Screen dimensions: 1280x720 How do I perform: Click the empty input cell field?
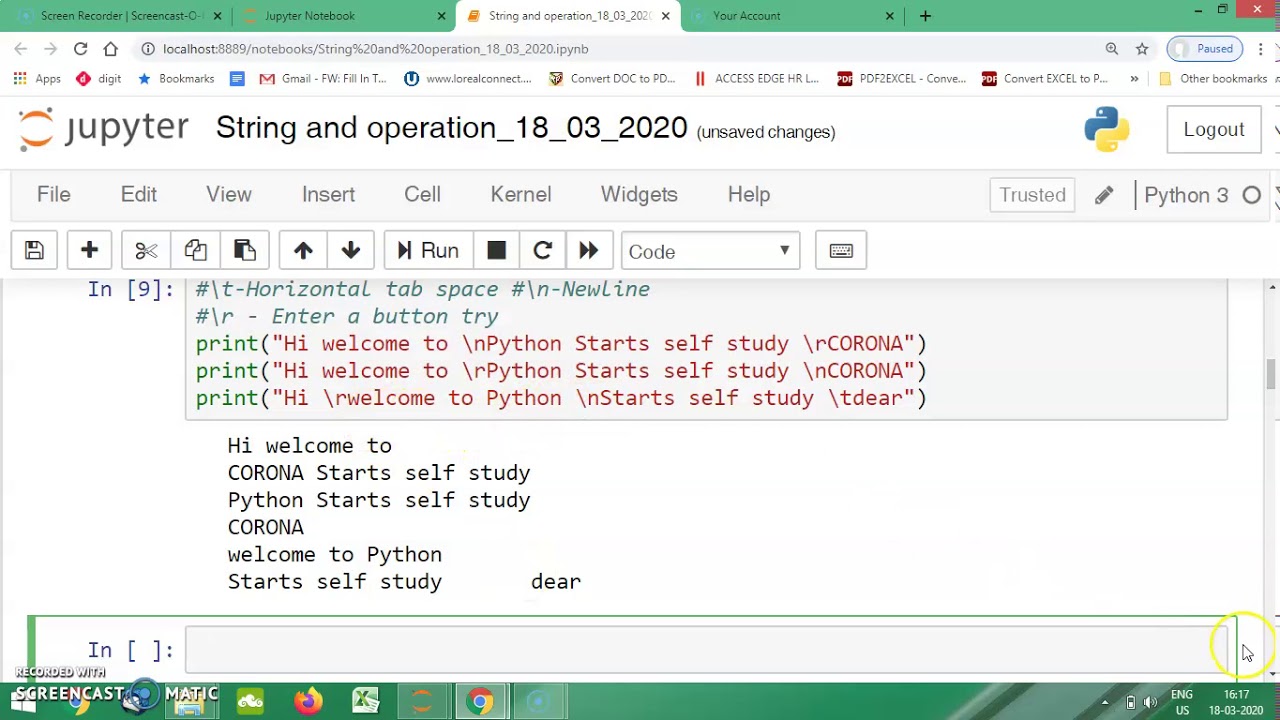[706, 650]
